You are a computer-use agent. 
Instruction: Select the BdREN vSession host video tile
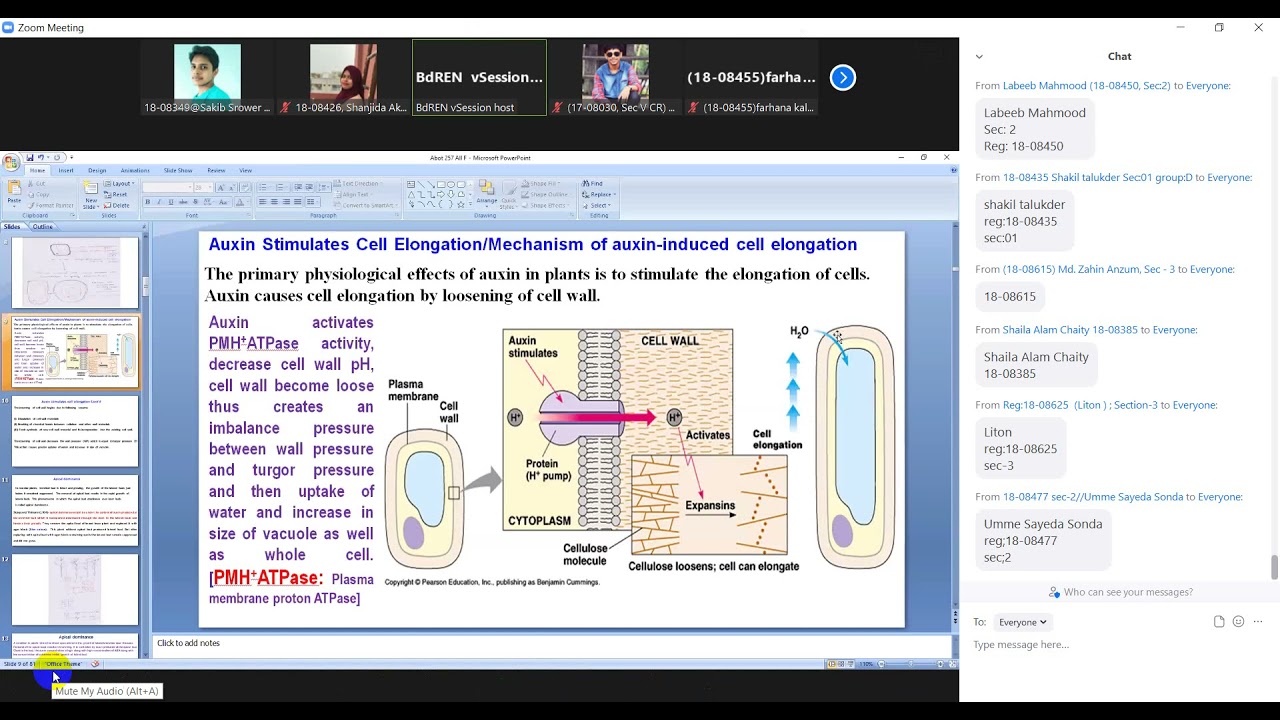[480, 78]
